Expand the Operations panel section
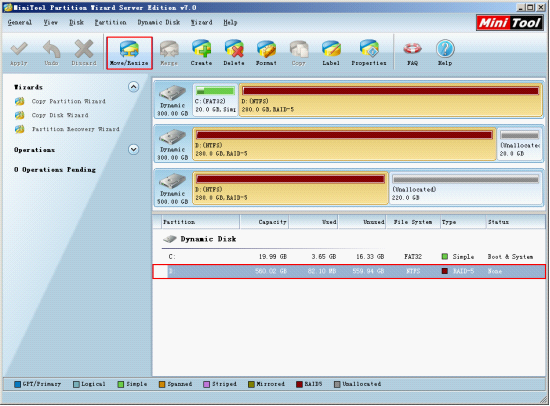 pos(133,149)
